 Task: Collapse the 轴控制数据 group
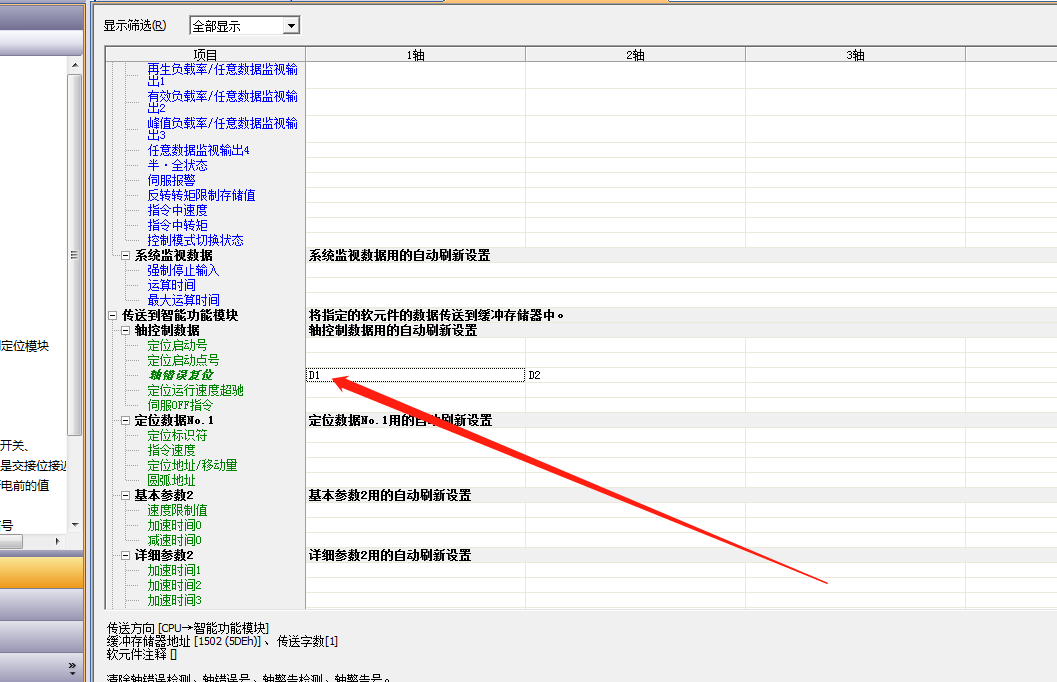(125, 331)
